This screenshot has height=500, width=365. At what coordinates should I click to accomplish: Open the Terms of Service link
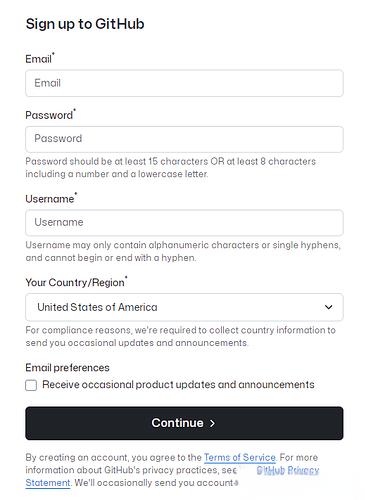pos(240,457)
